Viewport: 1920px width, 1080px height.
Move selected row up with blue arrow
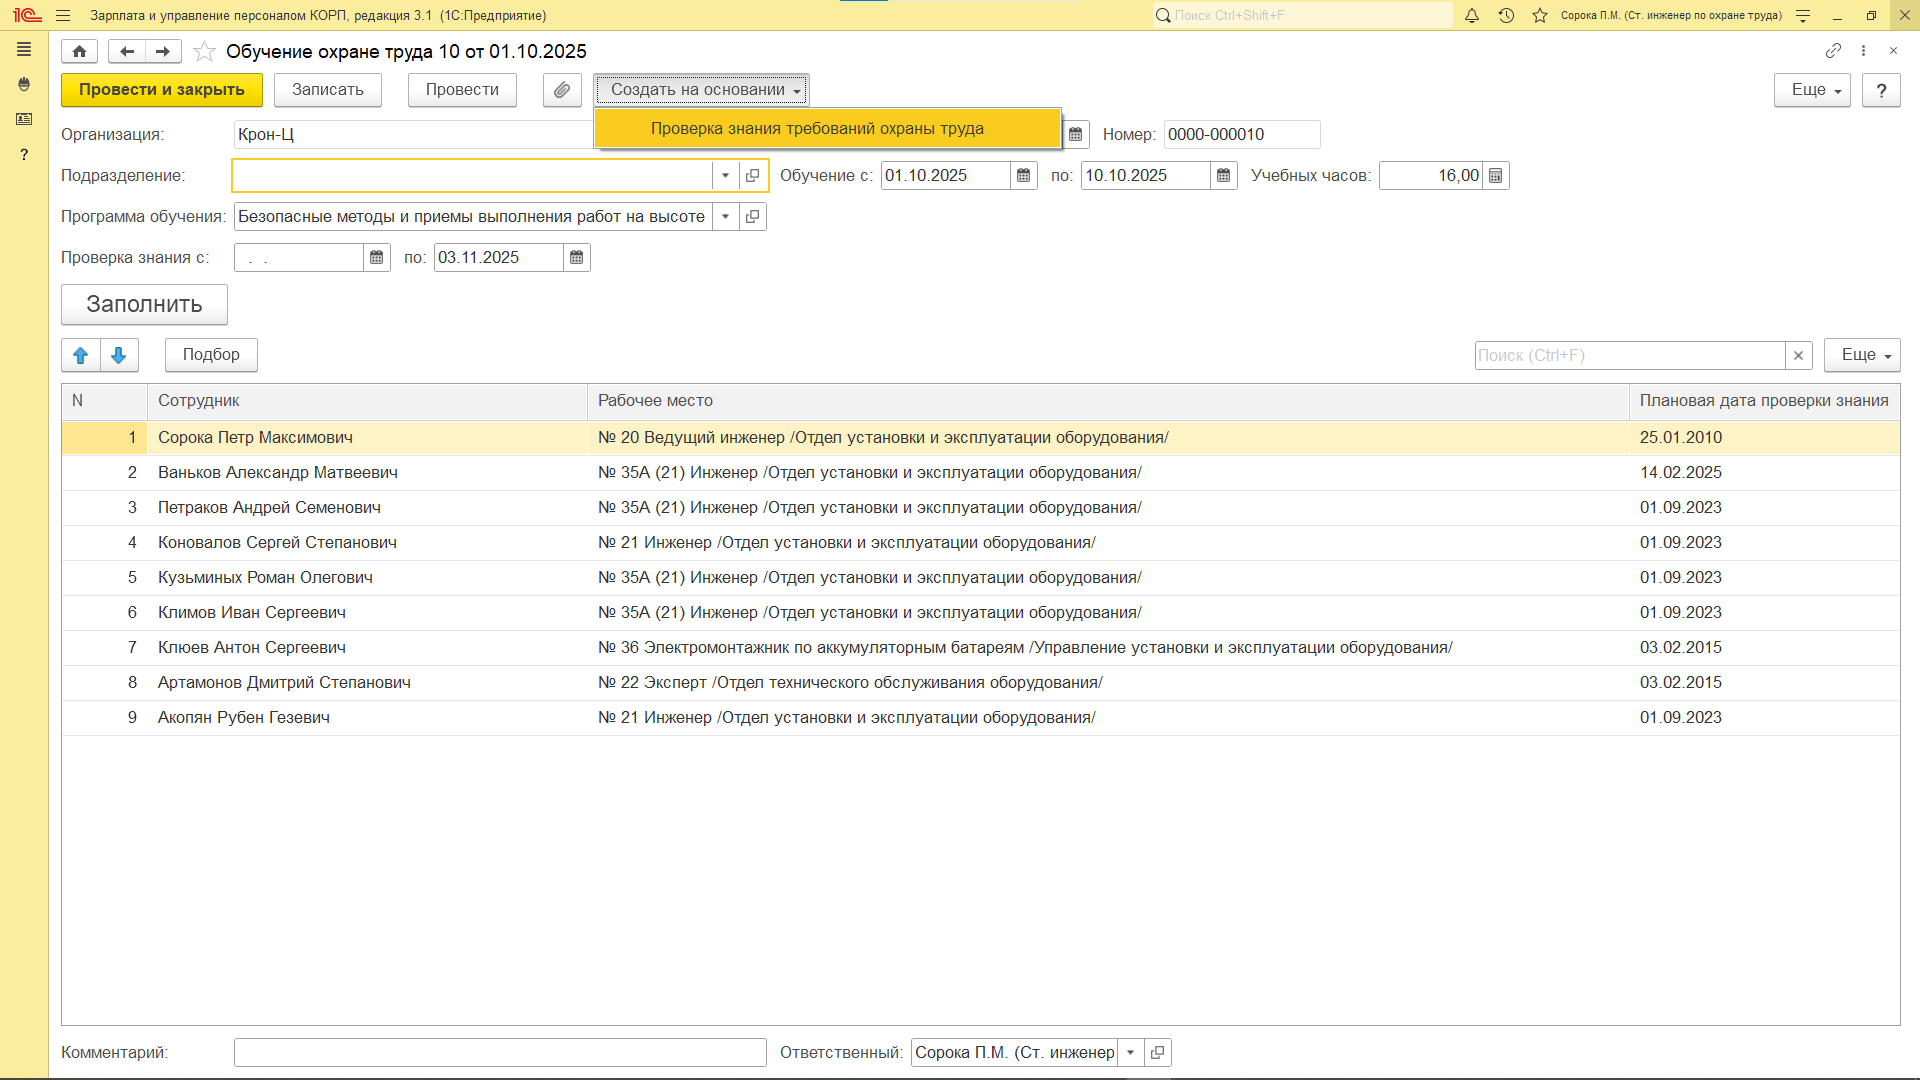(81, 355)
